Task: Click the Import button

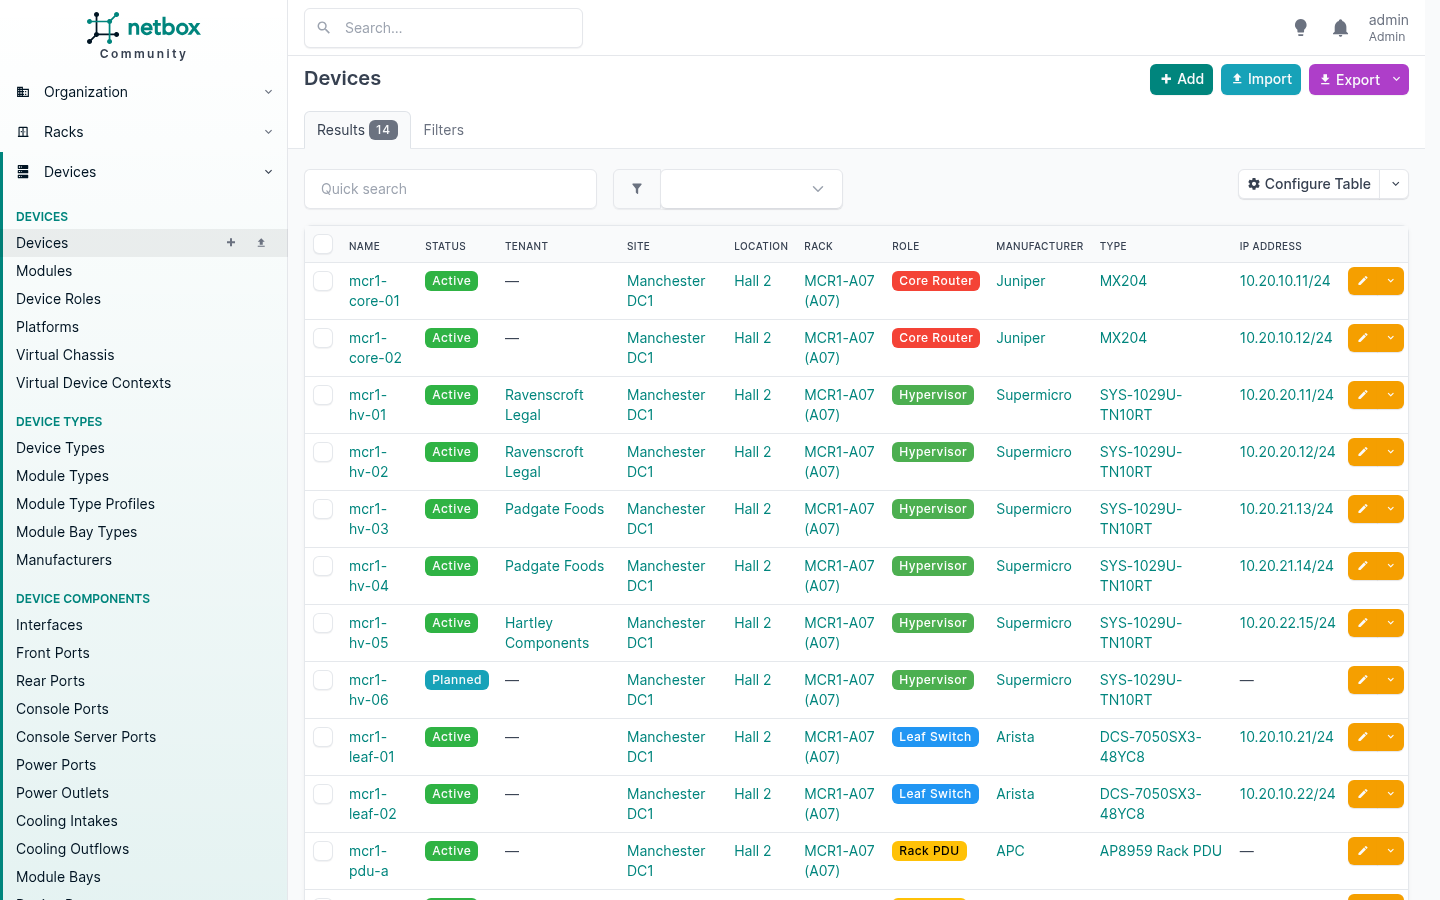Action: click(x=1260, y=80)
